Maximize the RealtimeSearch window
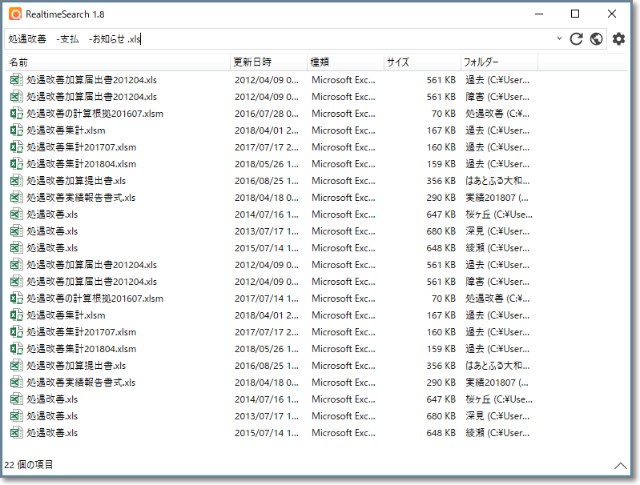This screenshot has width=640, height=485. coord(575,14)
